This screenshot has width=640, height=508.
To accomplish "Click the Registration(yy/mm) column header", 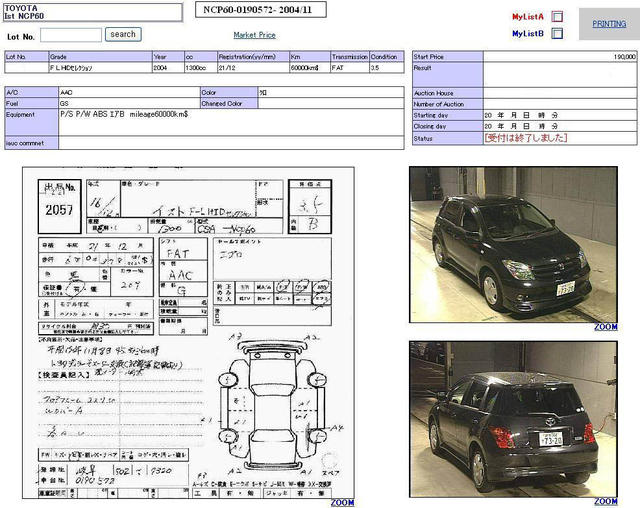I will pos(253,56).
